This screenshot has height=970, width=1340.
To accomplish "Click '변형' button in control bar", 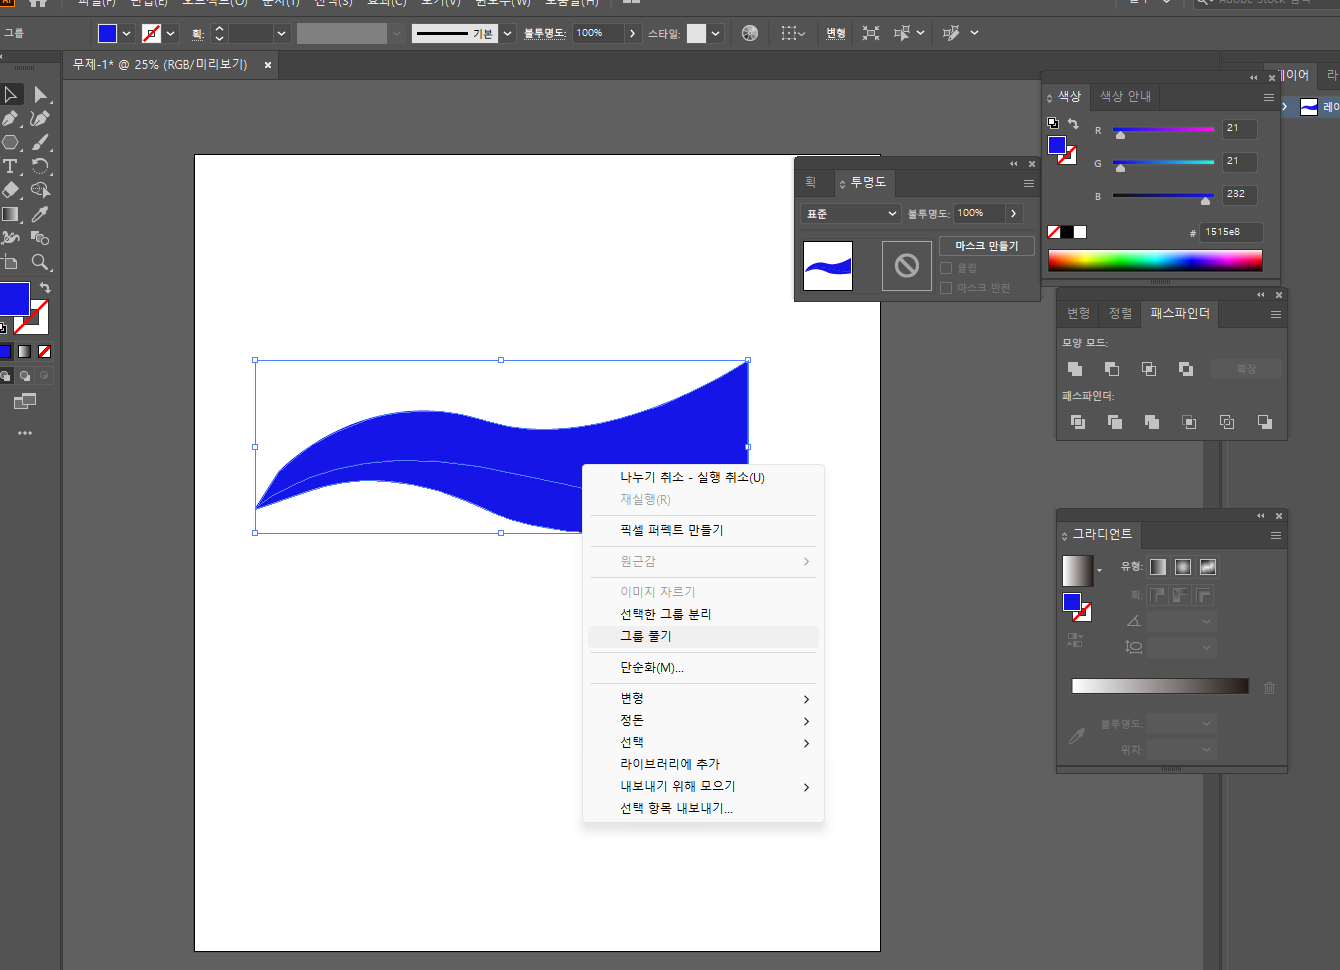I will click(835, 33).
